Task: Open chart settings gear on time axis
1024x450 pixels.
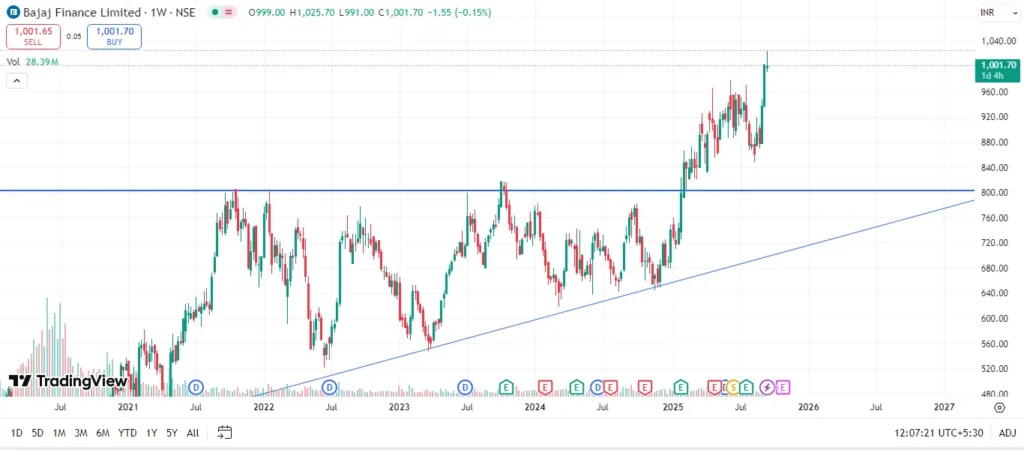Action: [999, 408]
